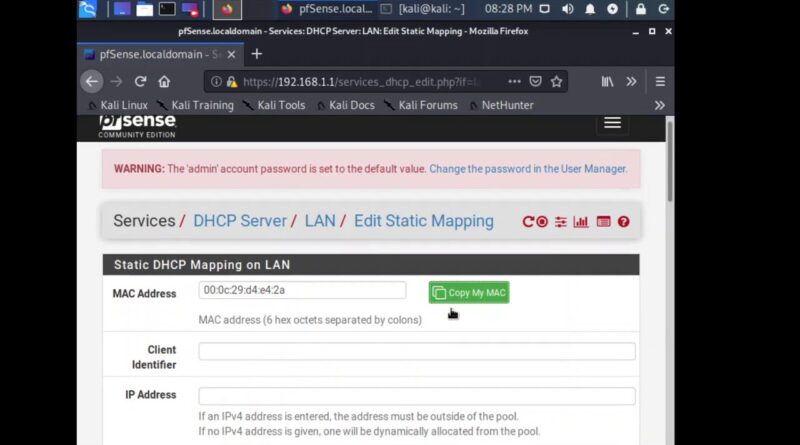The image size is (800, 445).
Task: Open the pfSense hamburger navigation menu
Action: 612,123
